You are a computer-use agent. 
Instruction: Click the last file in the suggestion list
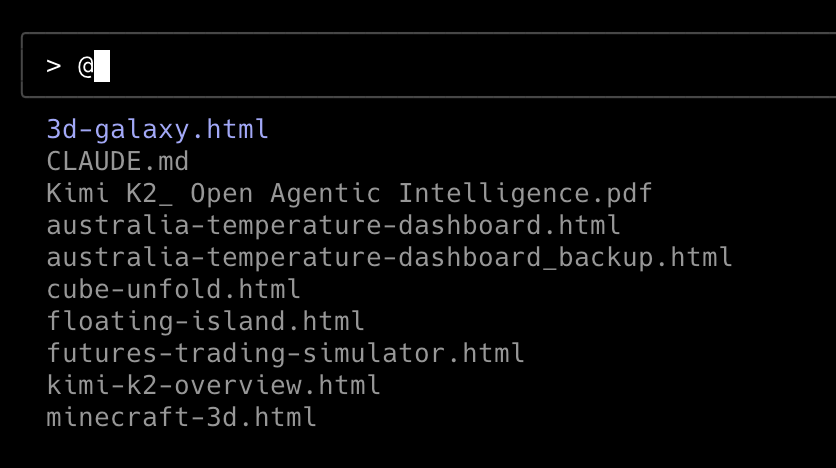(x=181, y=417)
